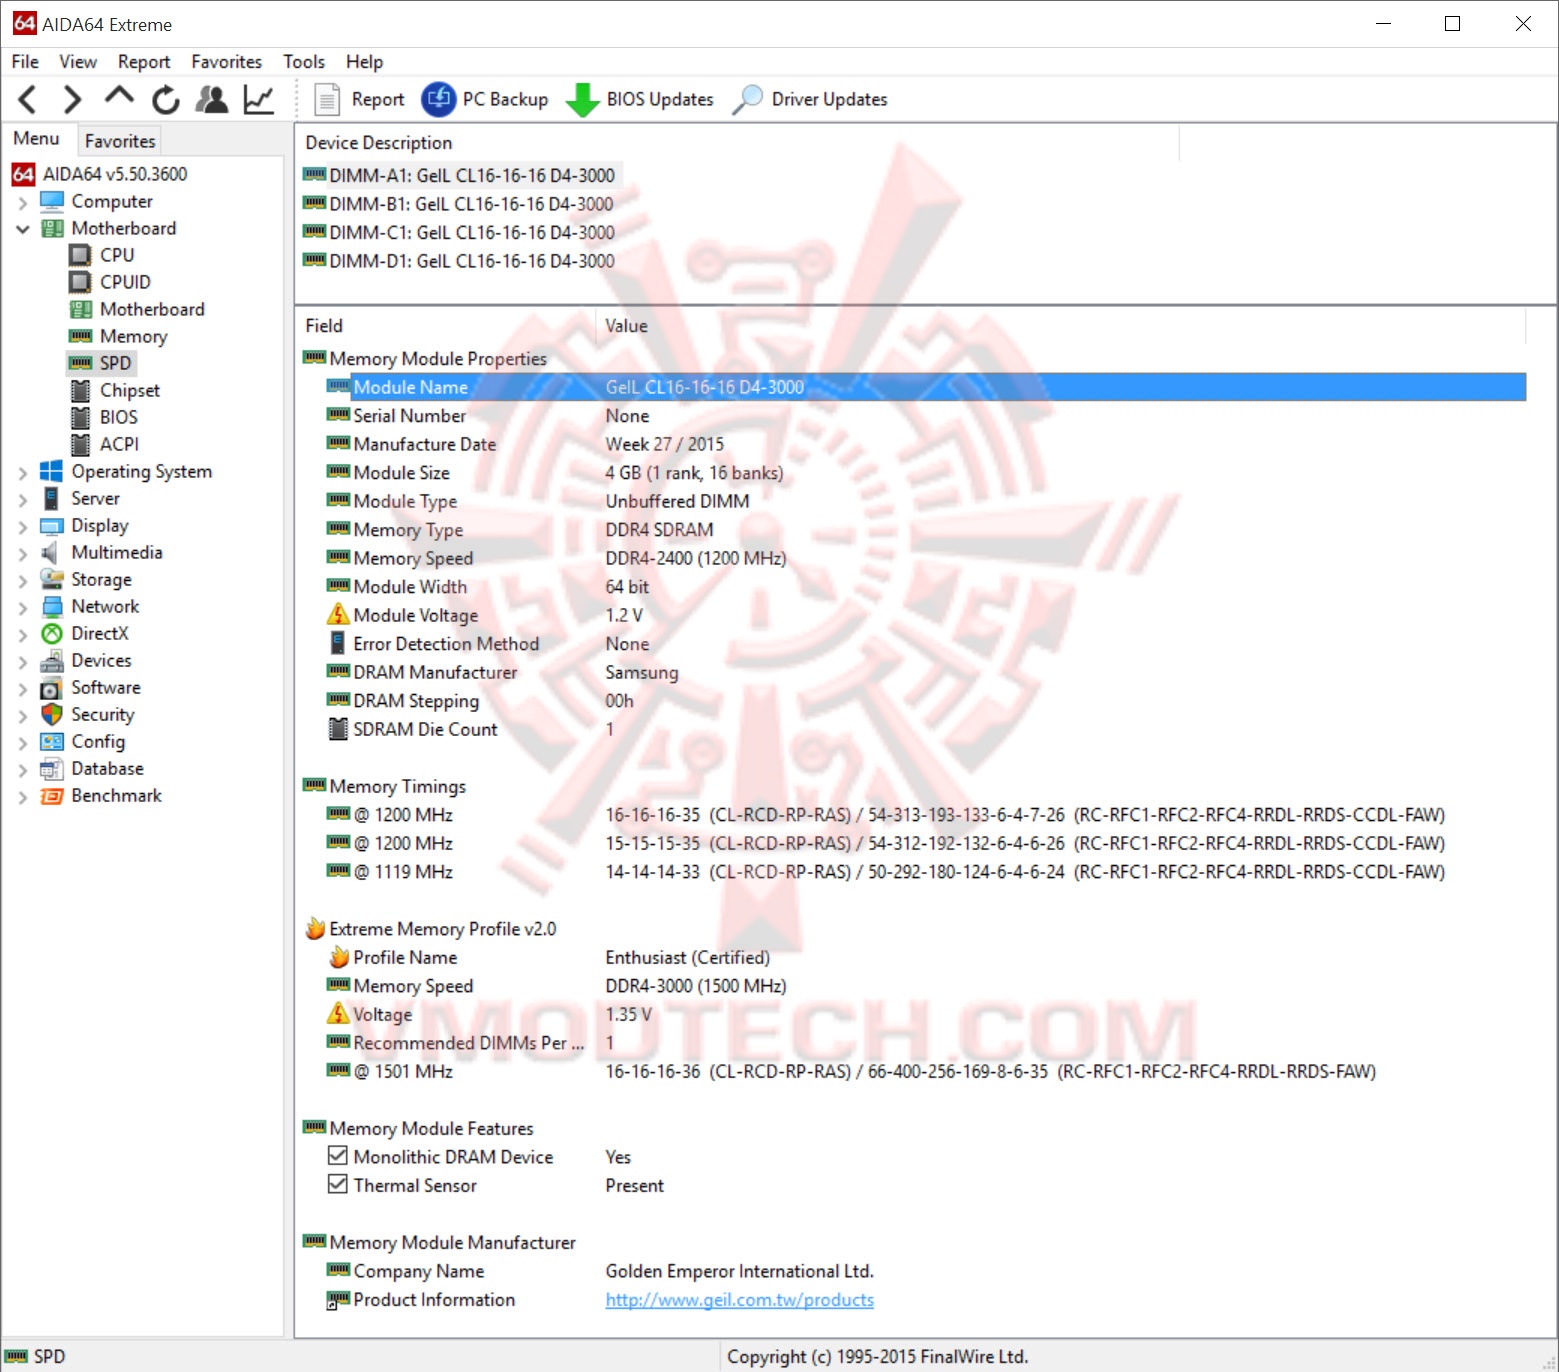Select the BIOS icon in tree

click(x=80, y=417)
